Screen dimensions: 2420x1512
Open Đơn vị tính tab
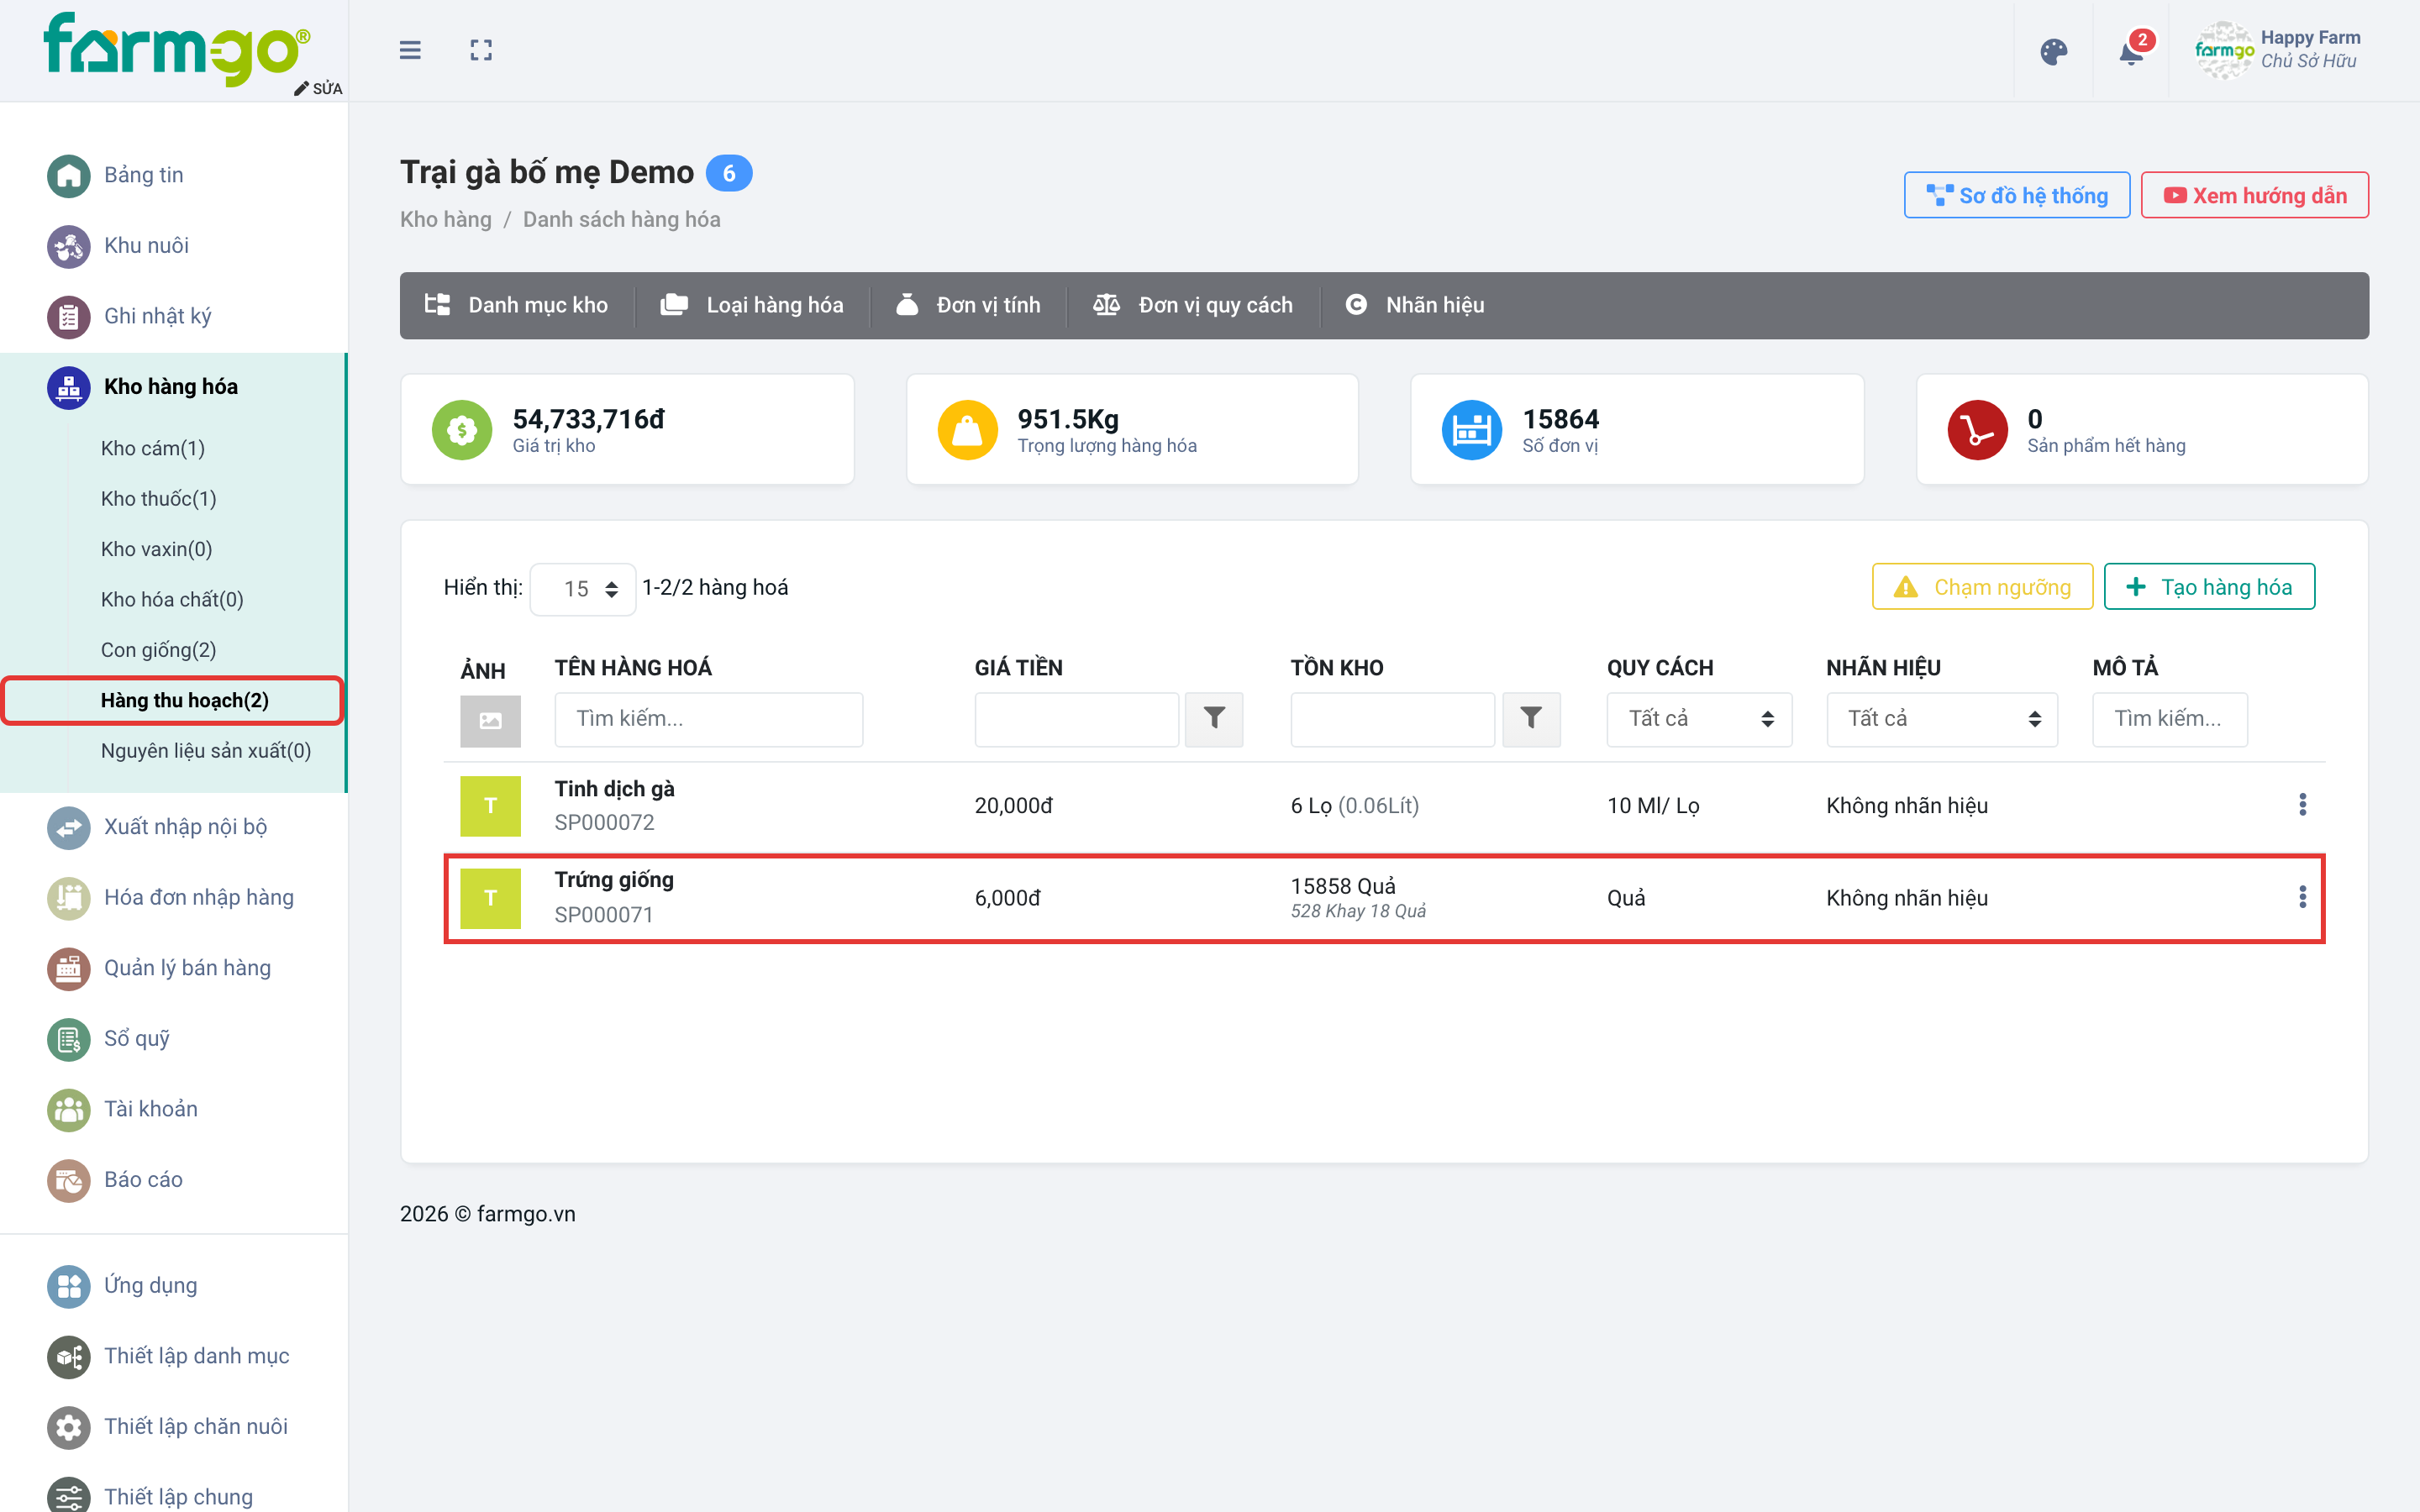coord(968,305)
